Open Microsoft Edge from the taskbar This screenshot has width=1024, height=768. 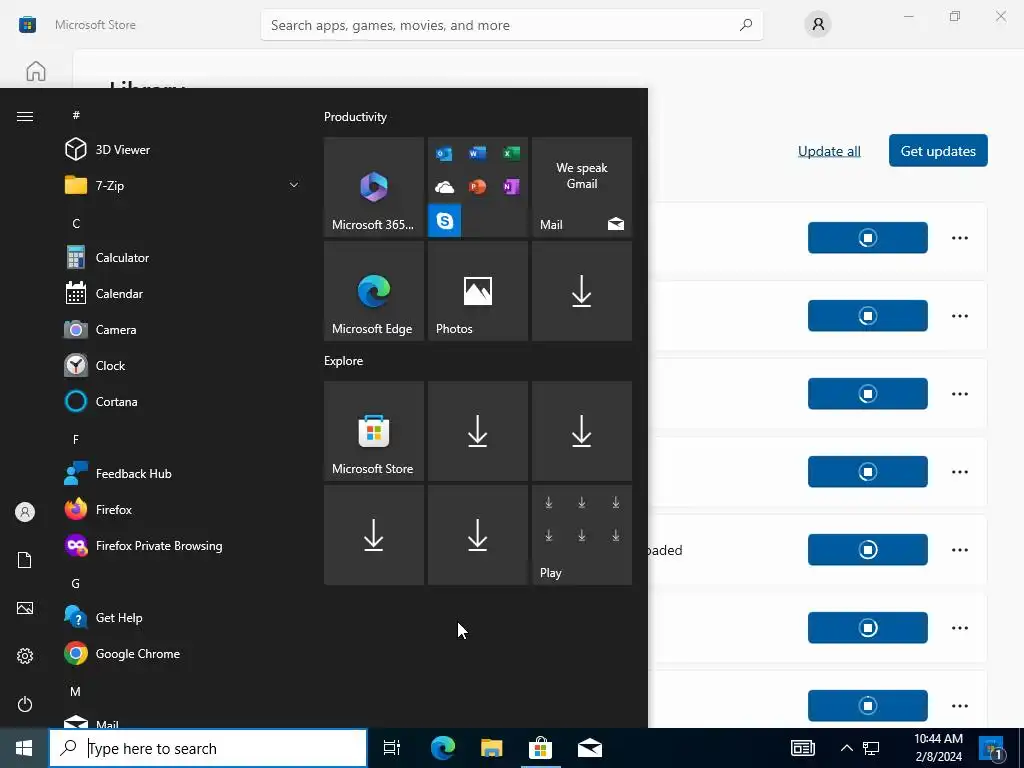443,748
